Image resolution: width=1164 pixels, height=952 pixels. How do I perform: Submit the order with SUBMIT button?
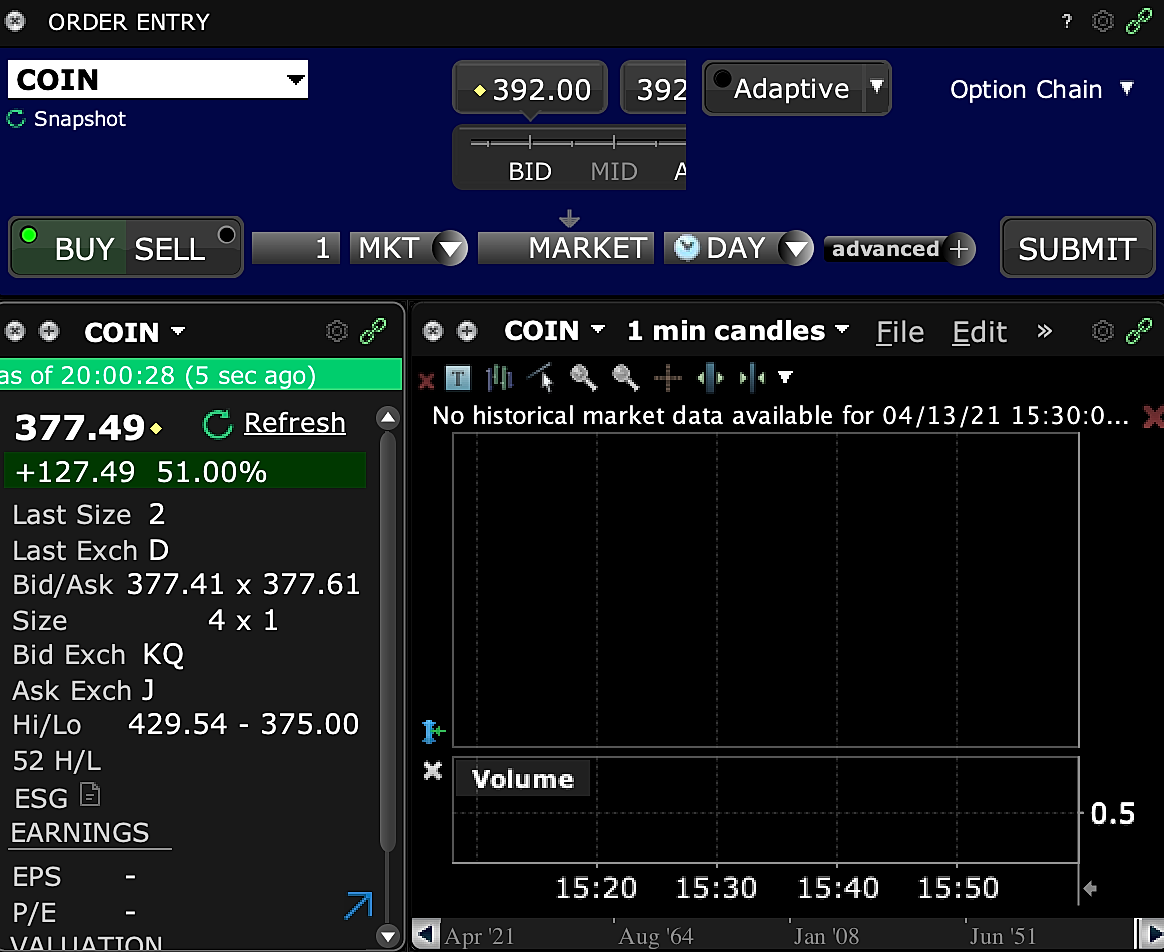(1077, 248)
